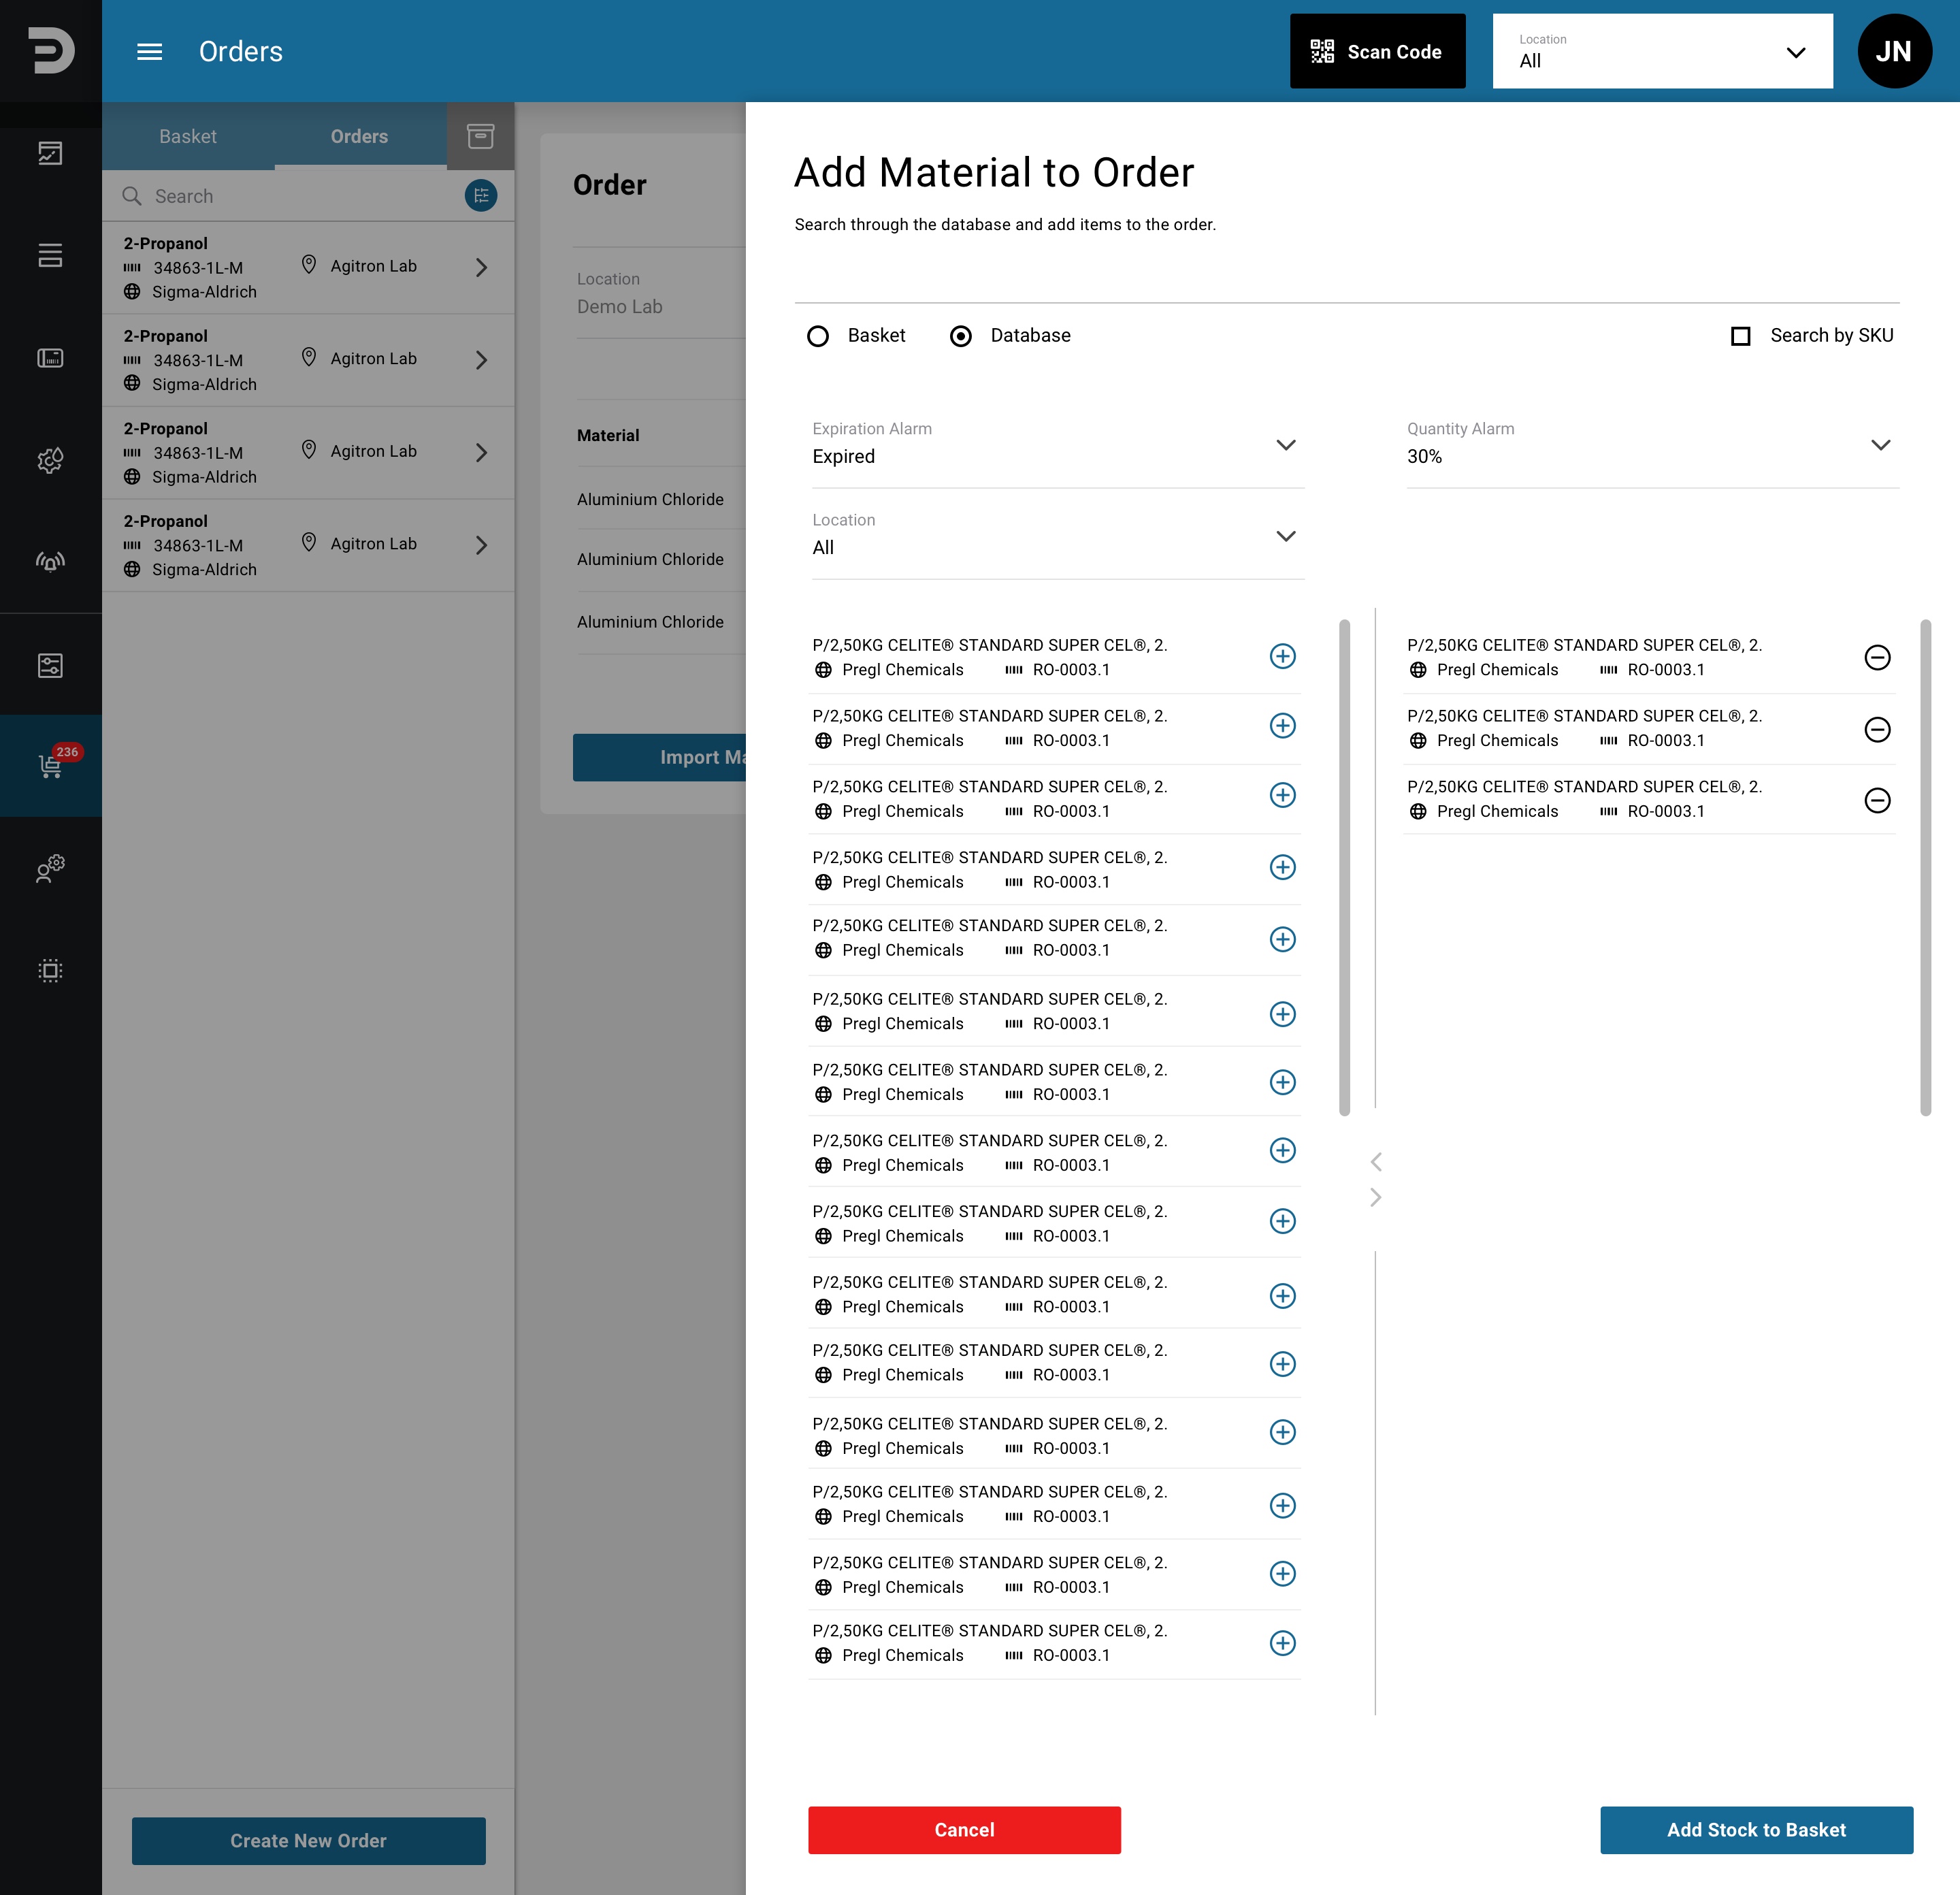This screenshot has height=1895, width=1960.
Task: Open the inventory card sidebar icon
Action: (50, 357)
